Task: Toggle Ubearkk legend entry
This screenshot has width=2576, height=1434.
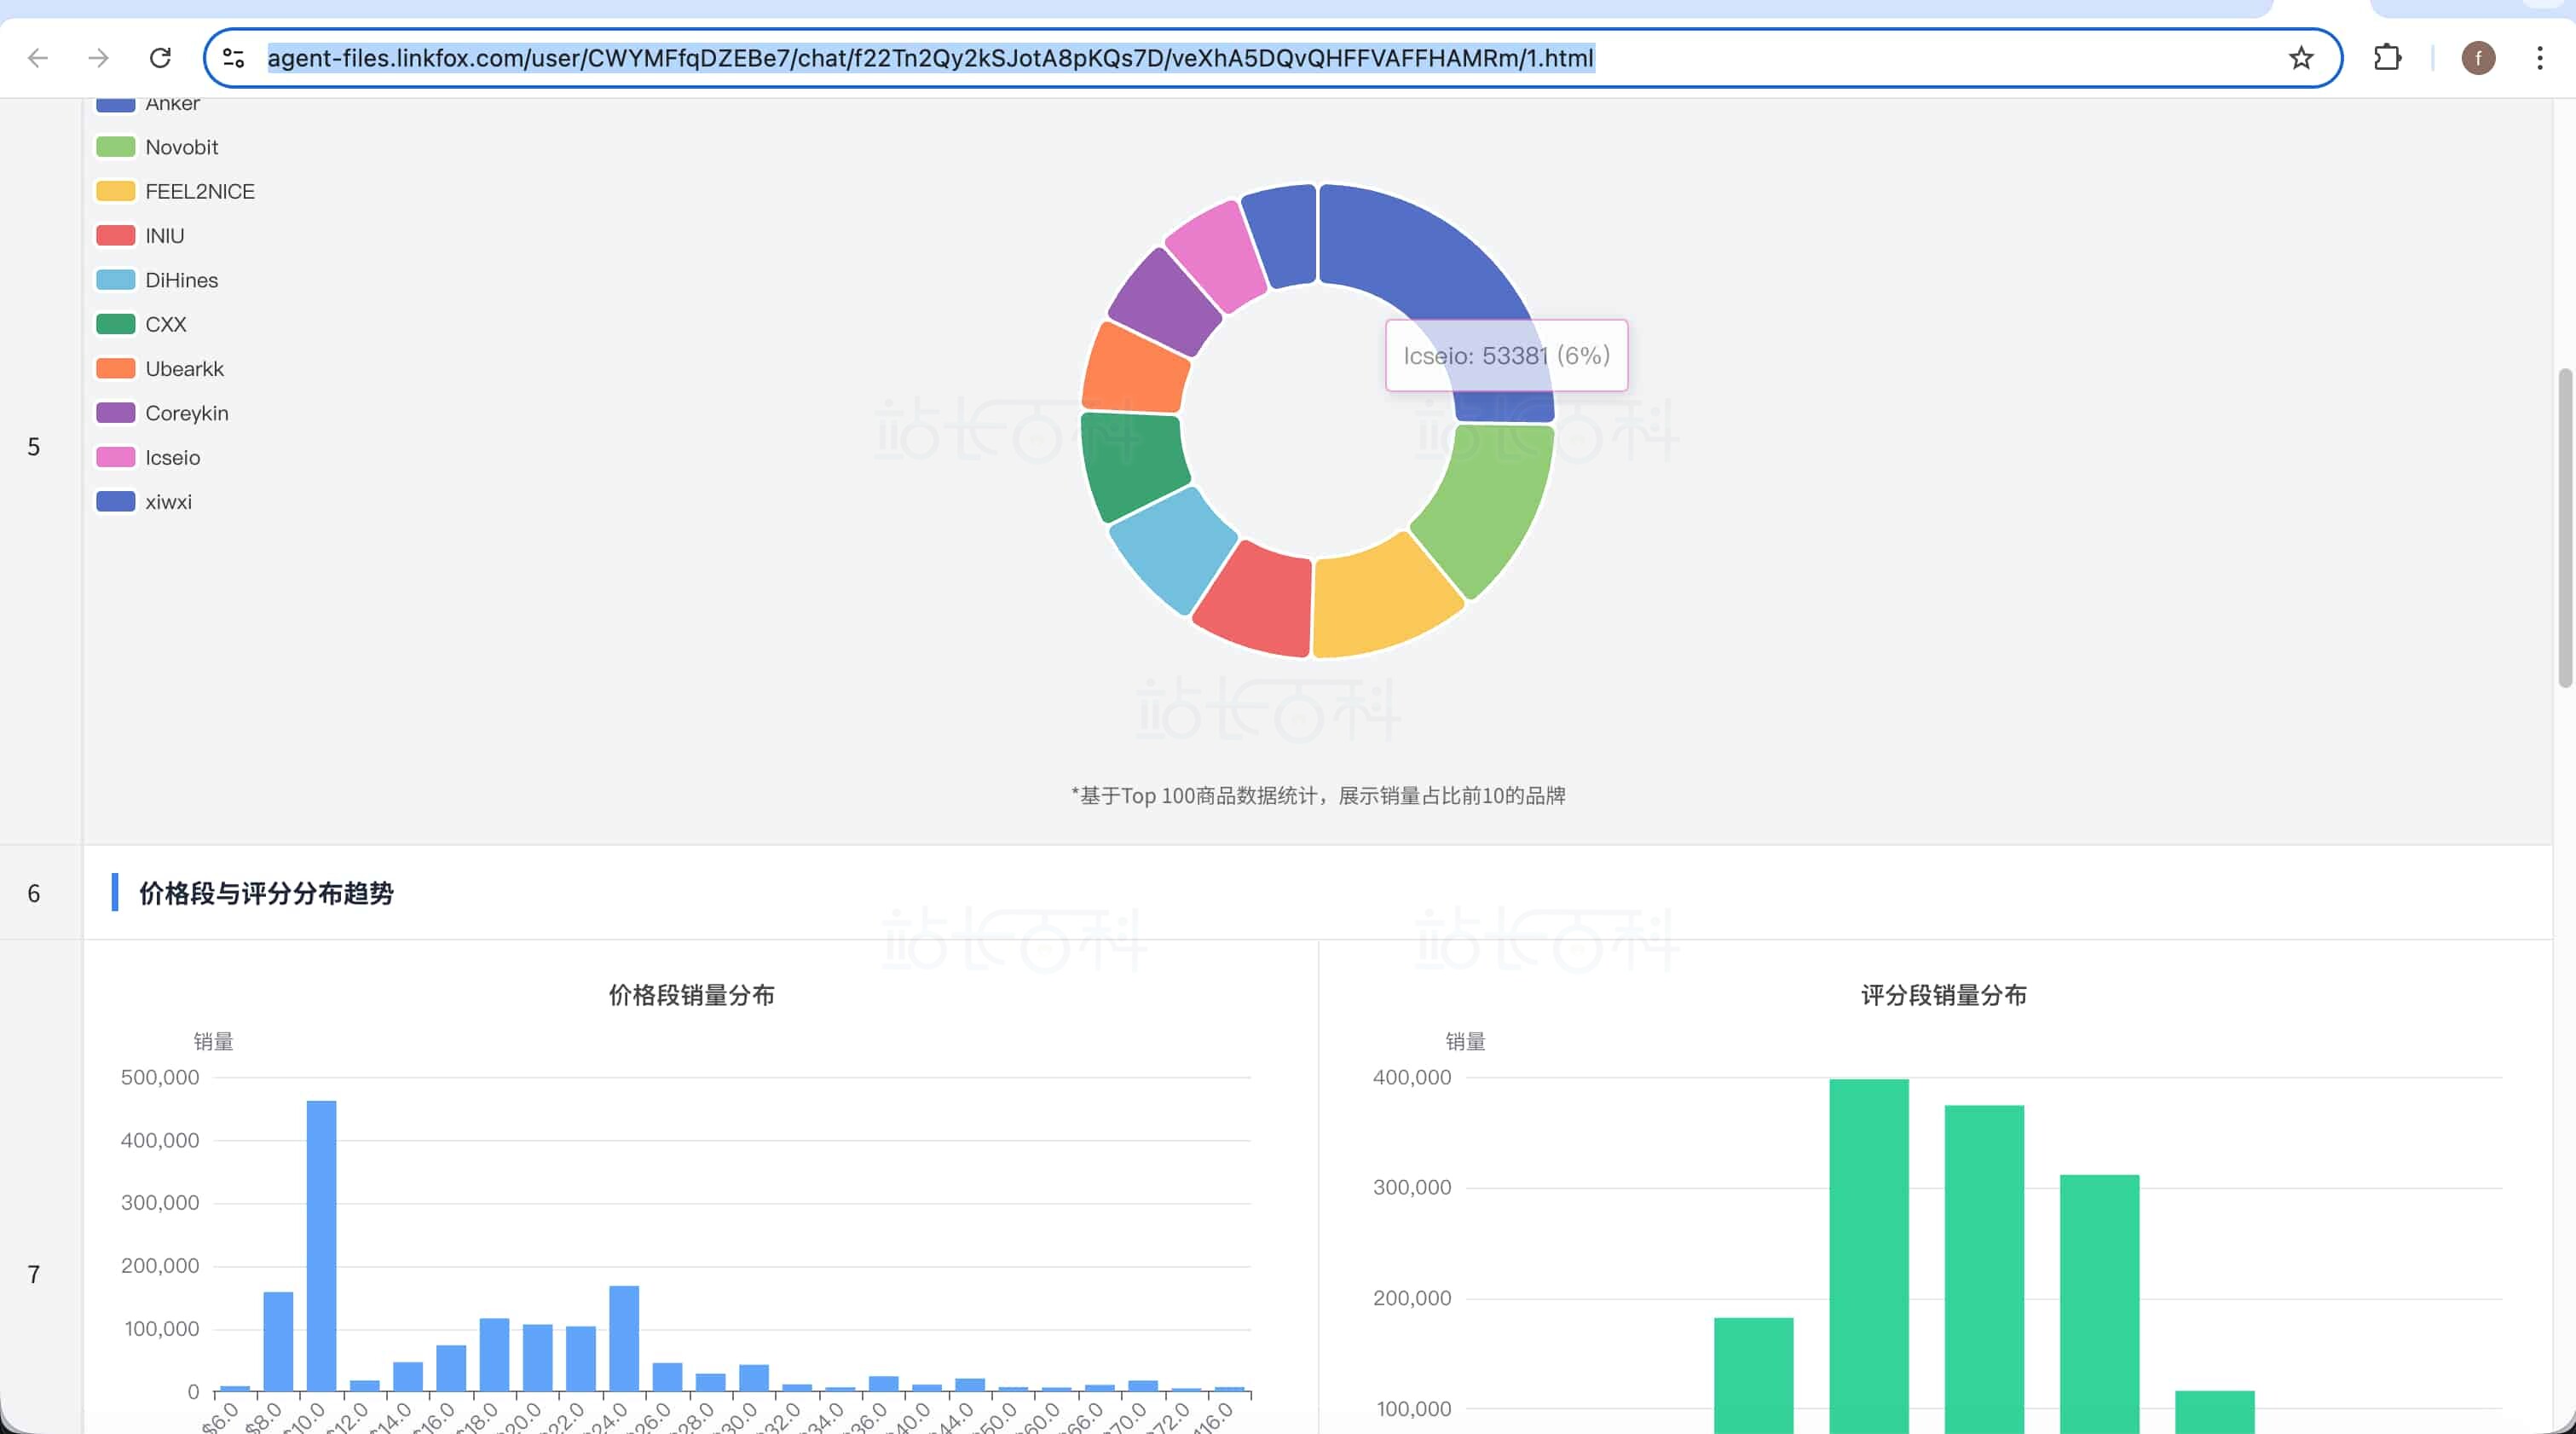Action: pyautogui.click(x=160, y=369)
